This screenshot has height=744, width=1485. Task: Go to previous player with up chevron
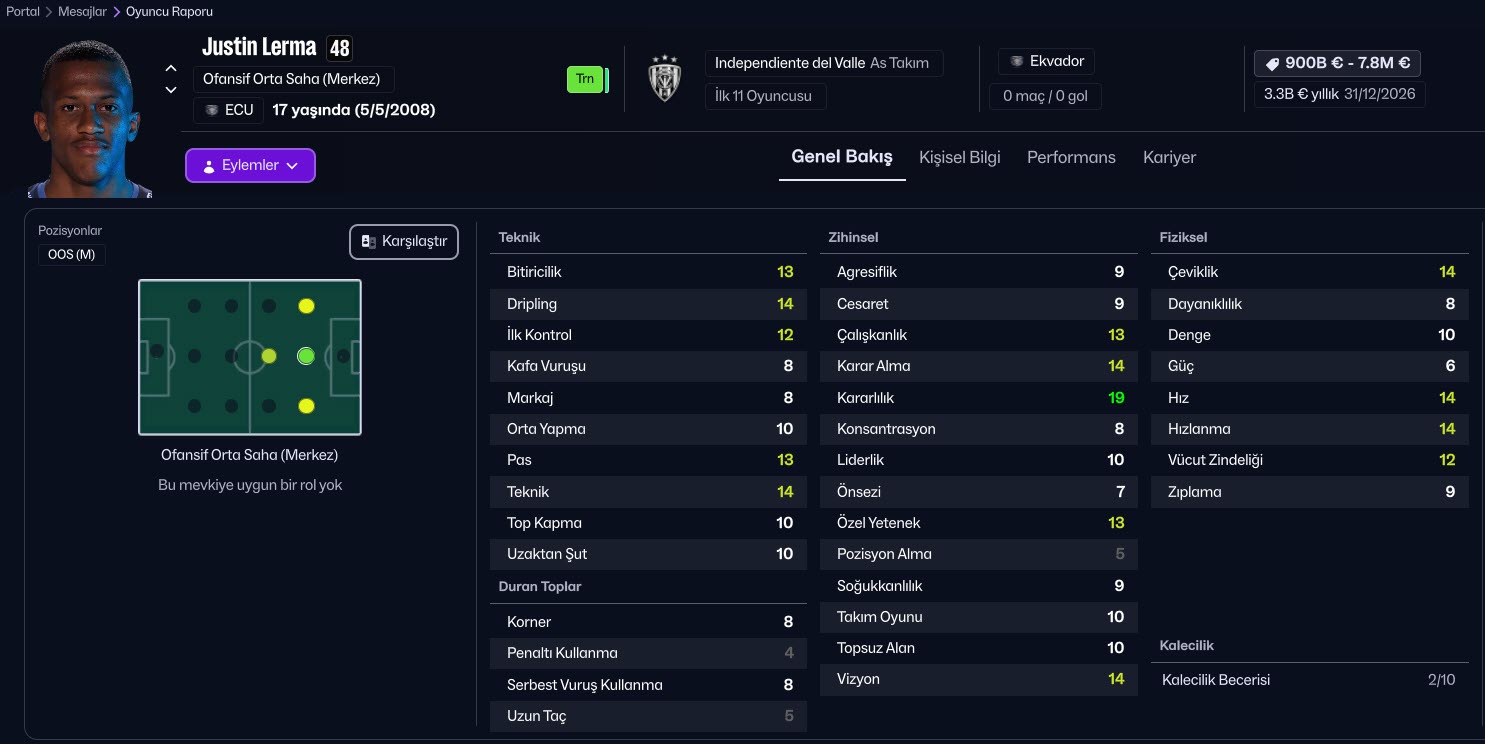tap(171, 68)
